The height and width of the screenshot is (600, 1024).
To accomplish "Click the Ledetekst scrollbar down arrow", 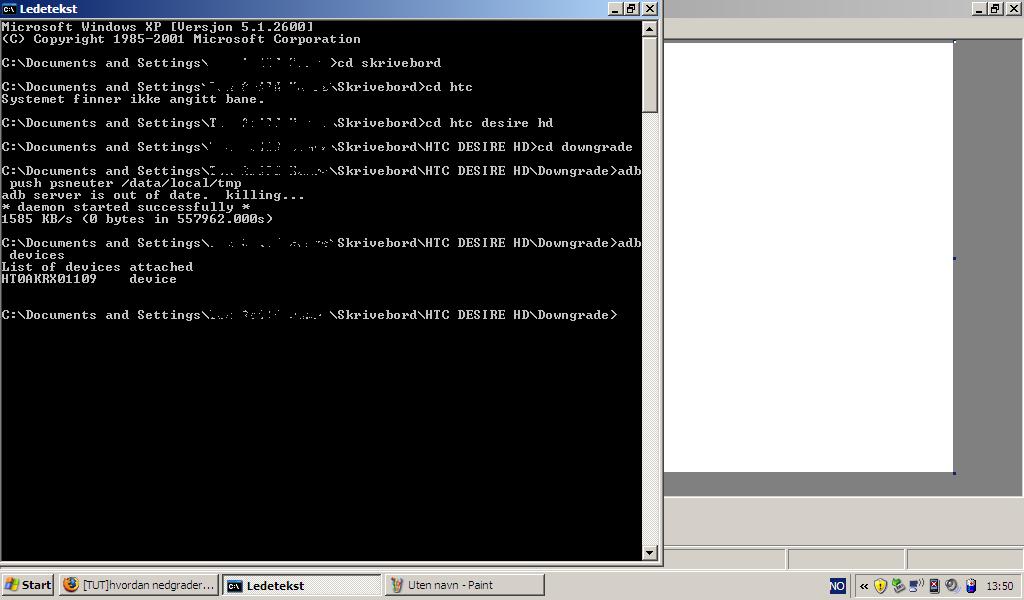I will 649,552.
